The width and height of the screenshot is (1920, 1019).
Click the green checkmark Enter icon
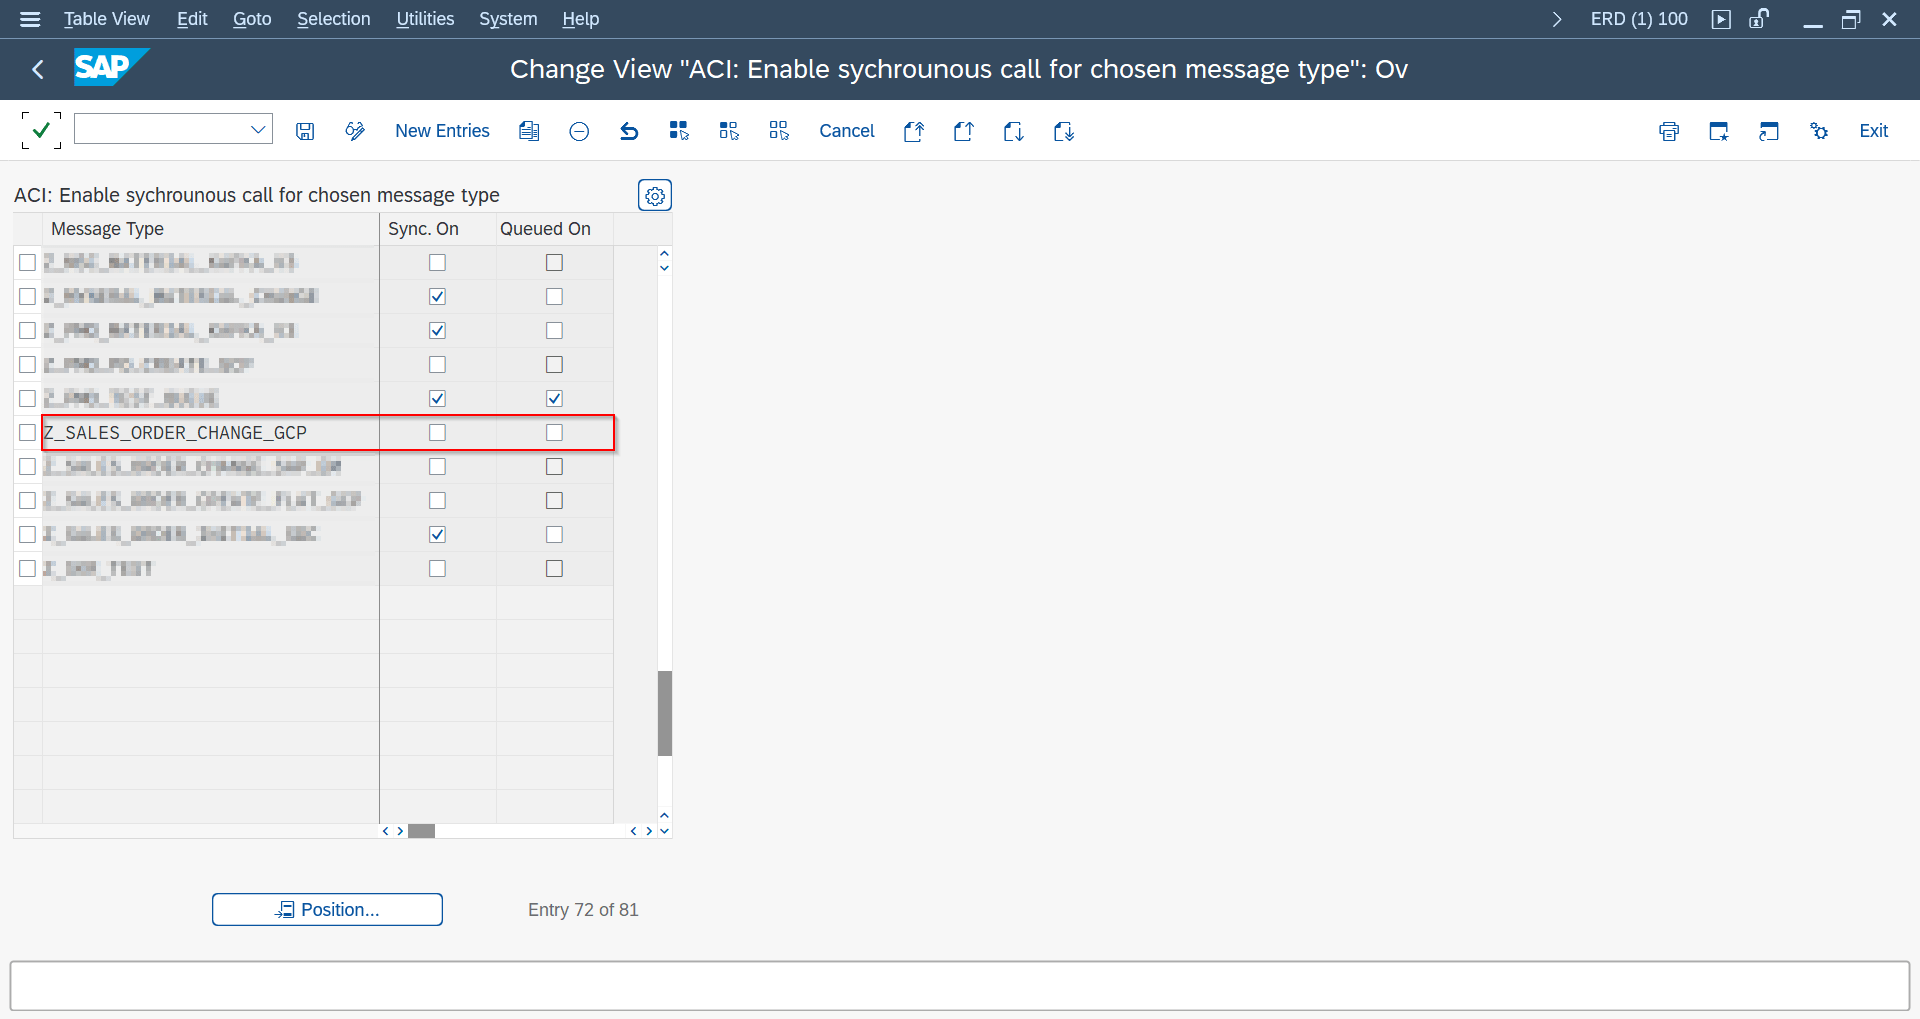(x=41, y=131)
